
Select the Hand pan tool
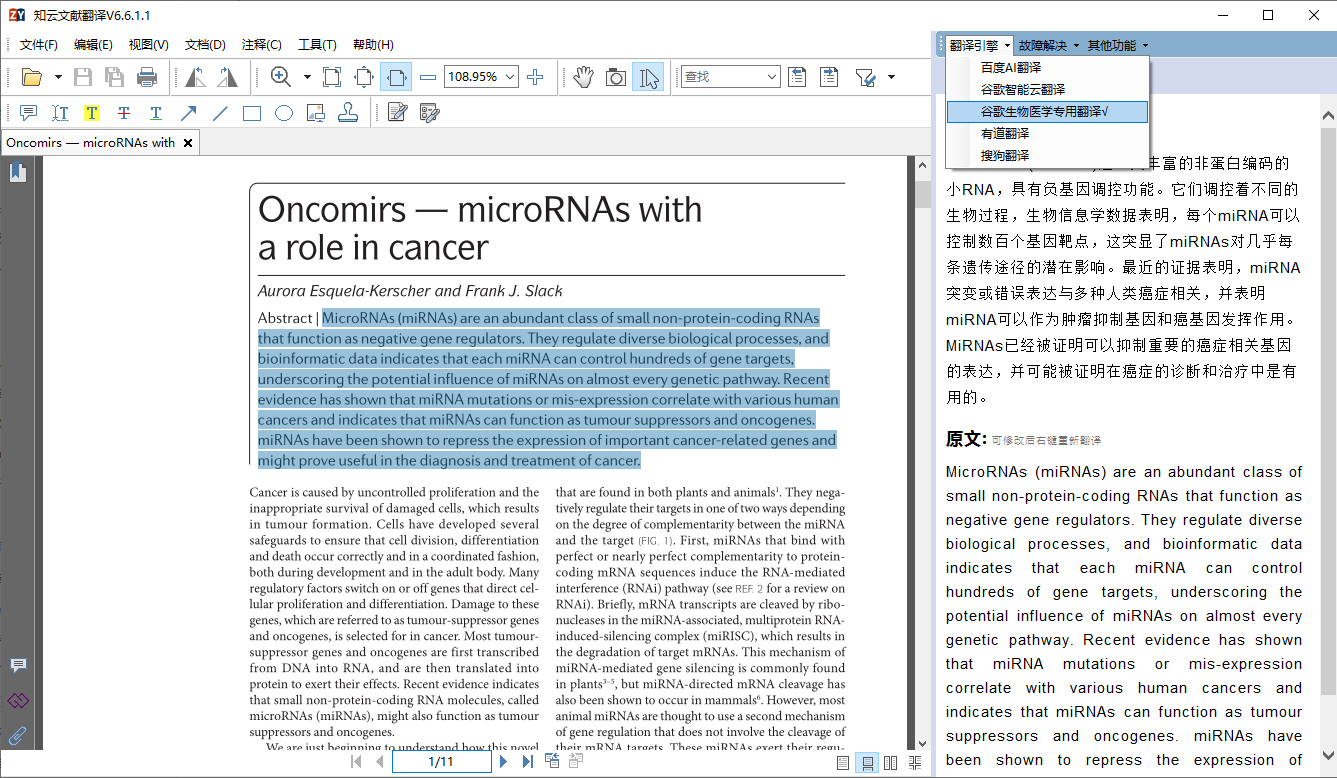coord(584,77)
